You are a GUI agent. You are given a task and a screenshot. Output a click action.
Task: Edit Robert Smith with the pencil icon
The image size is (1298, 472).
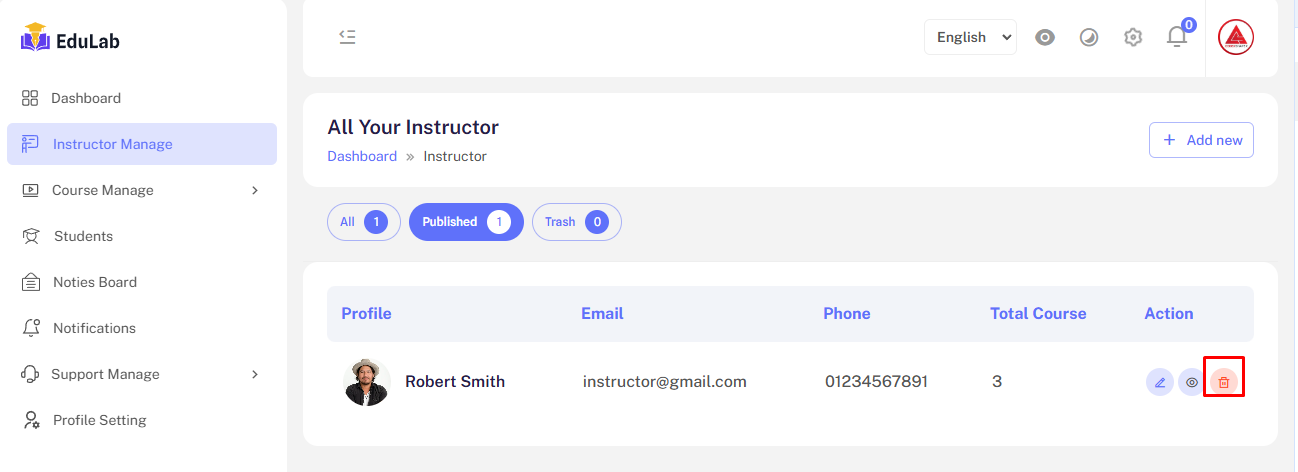pos(1160,382)
